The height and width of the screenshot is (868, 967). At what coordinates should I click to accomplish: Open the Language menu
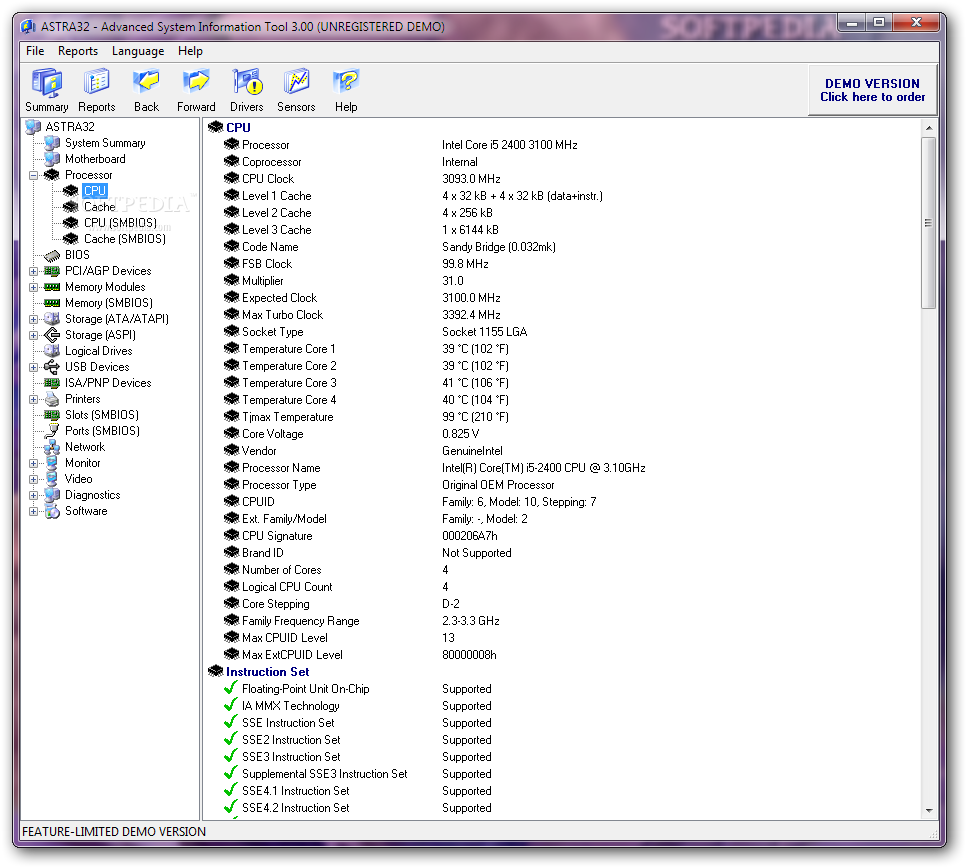[x=138, y=51]
